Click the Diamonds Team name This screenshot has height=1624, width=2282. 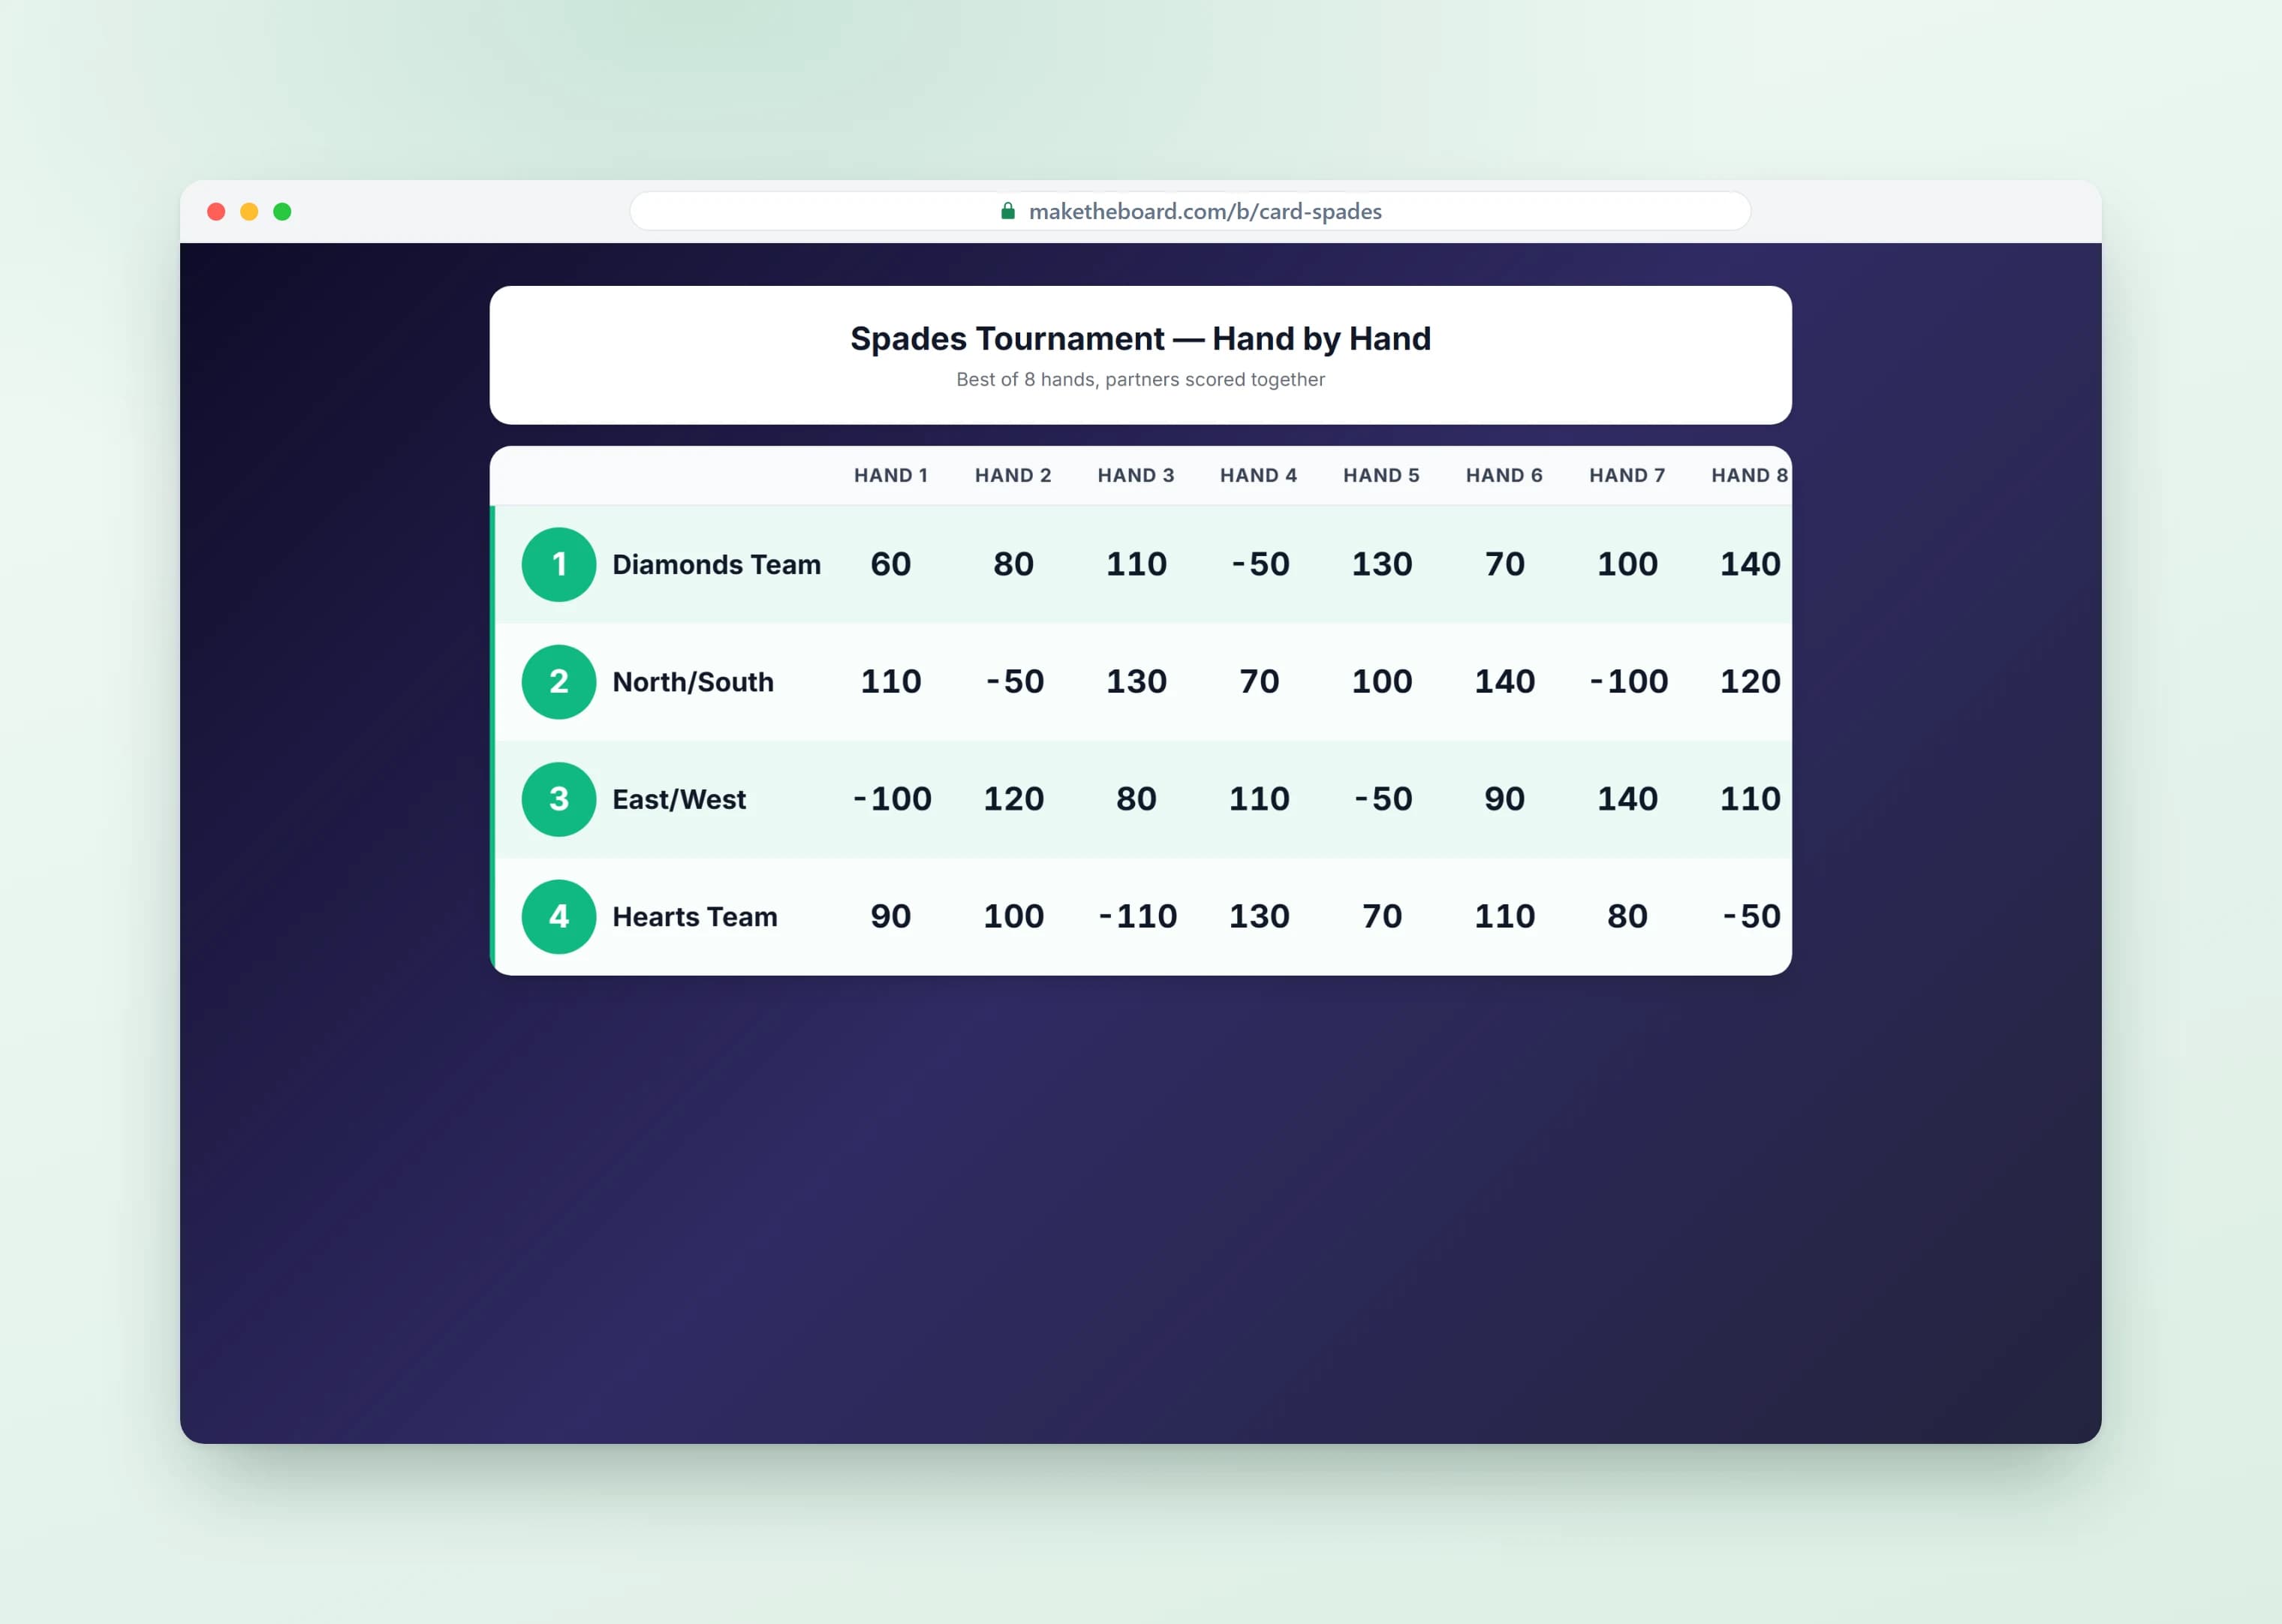716,565
